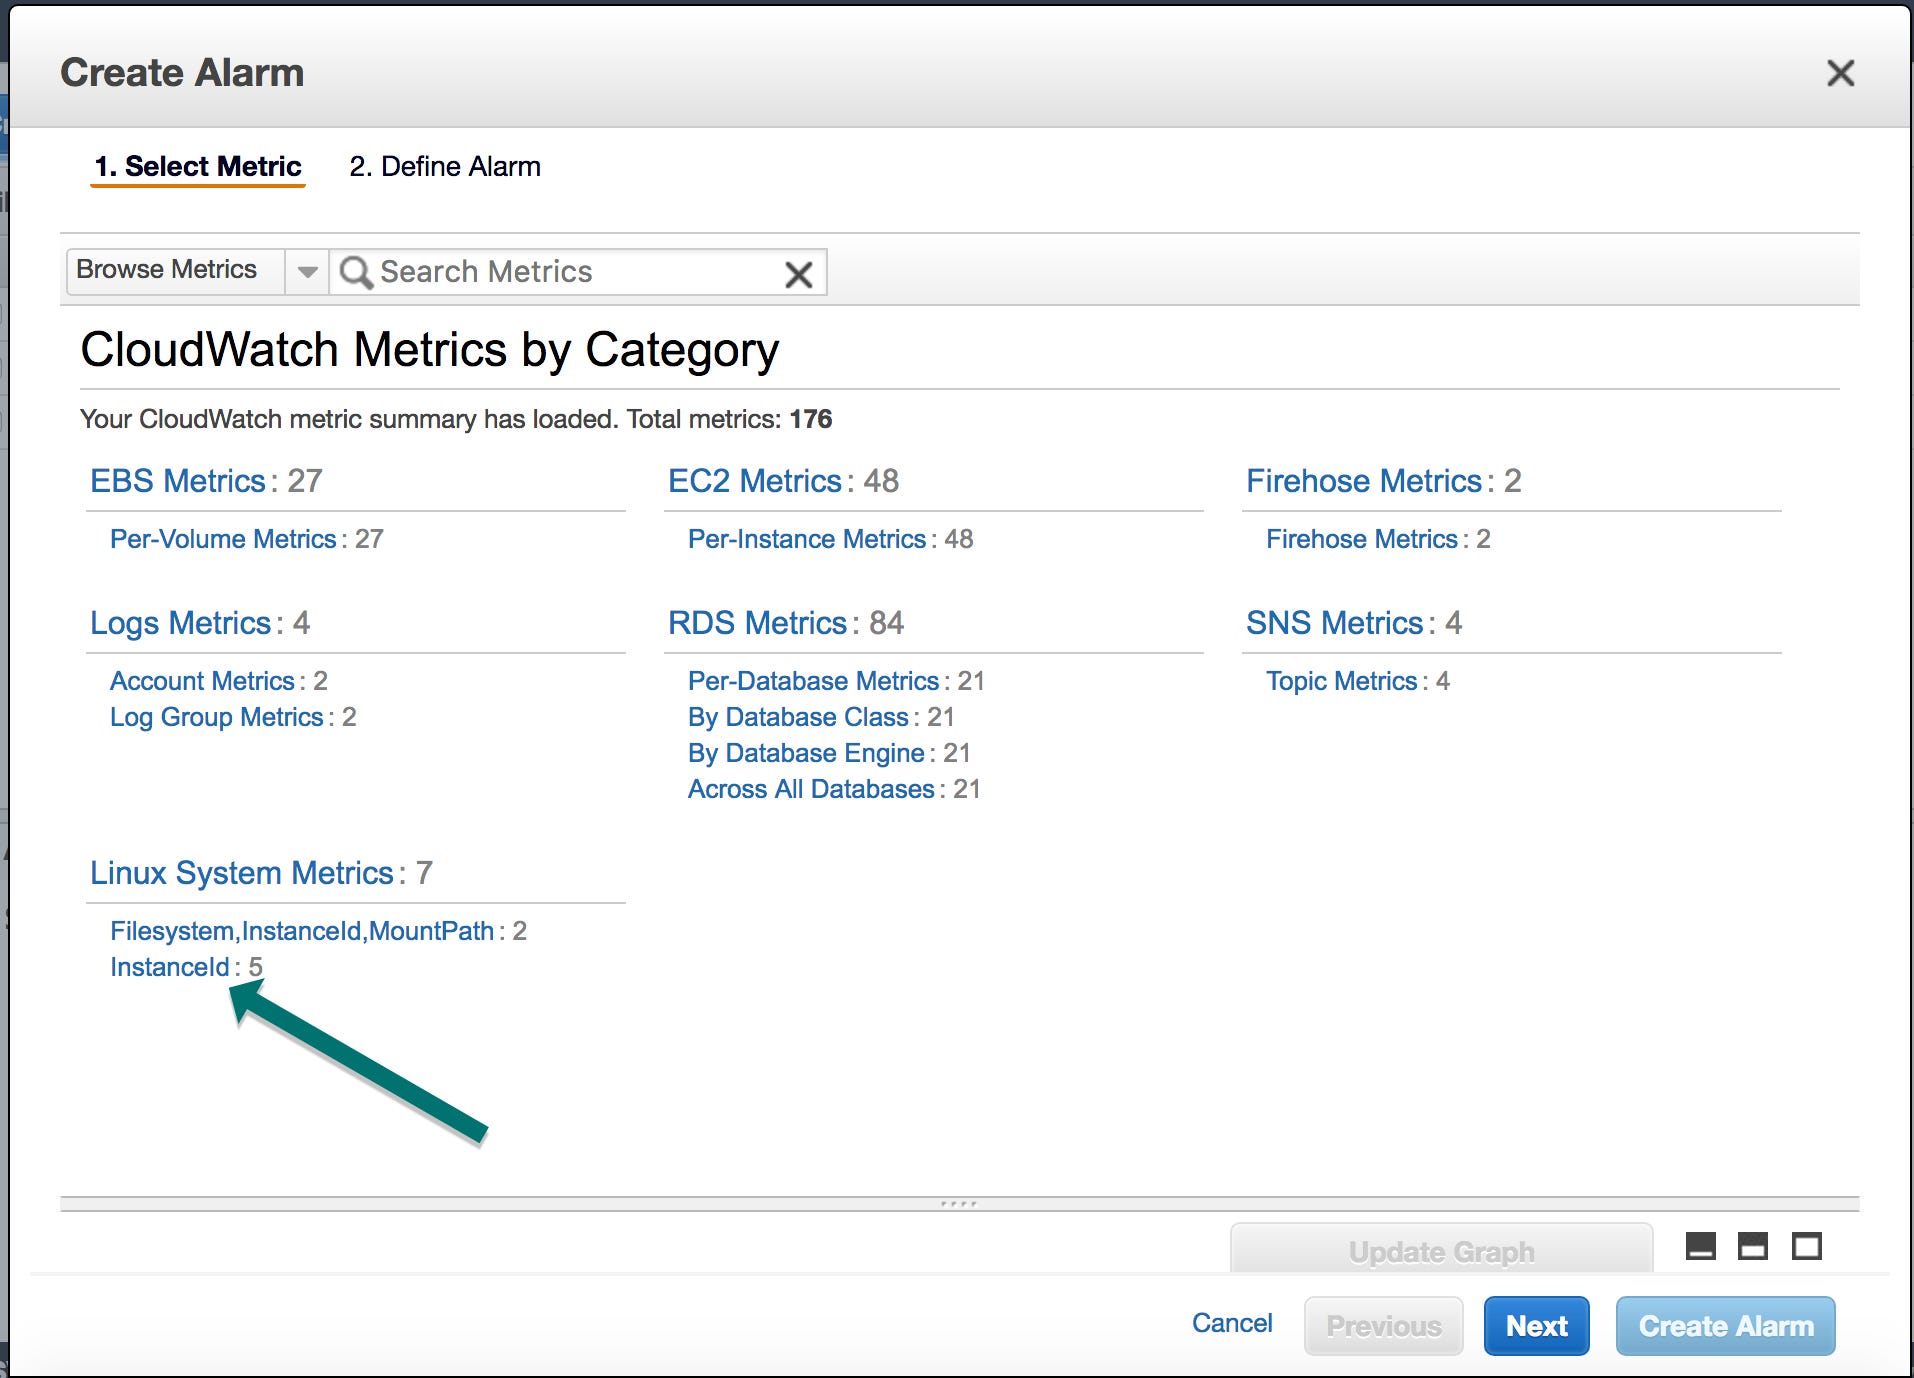Open the RDS Metrics category
The image size is (1914, 1378).
(x=758, y=623)
